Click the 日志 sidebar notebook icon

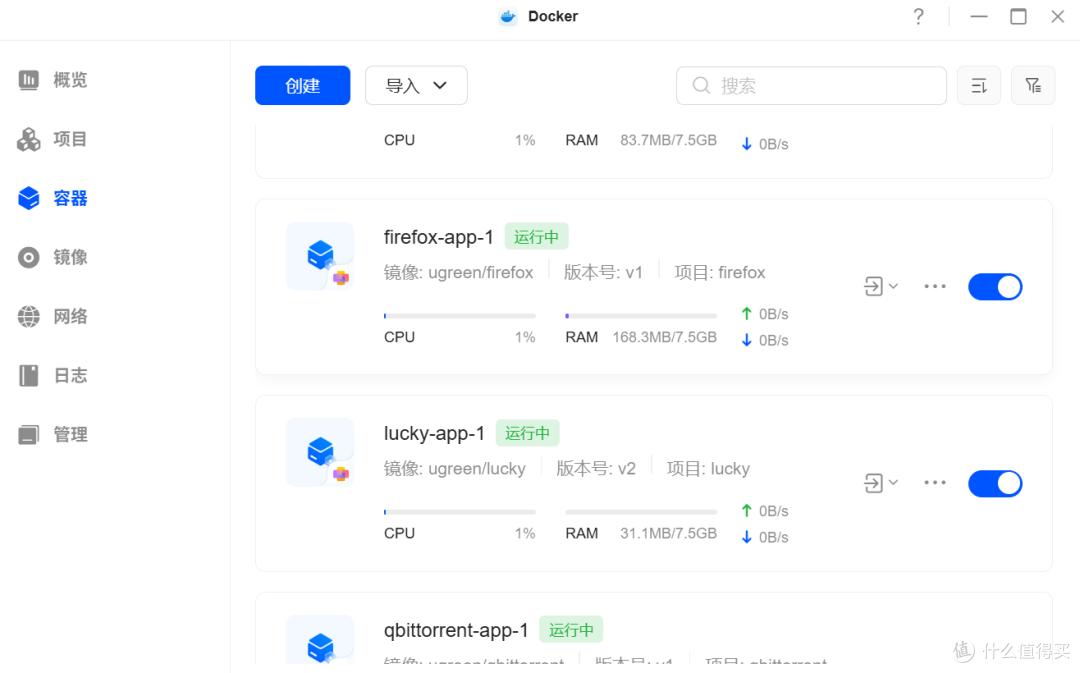tap(29, 375)
